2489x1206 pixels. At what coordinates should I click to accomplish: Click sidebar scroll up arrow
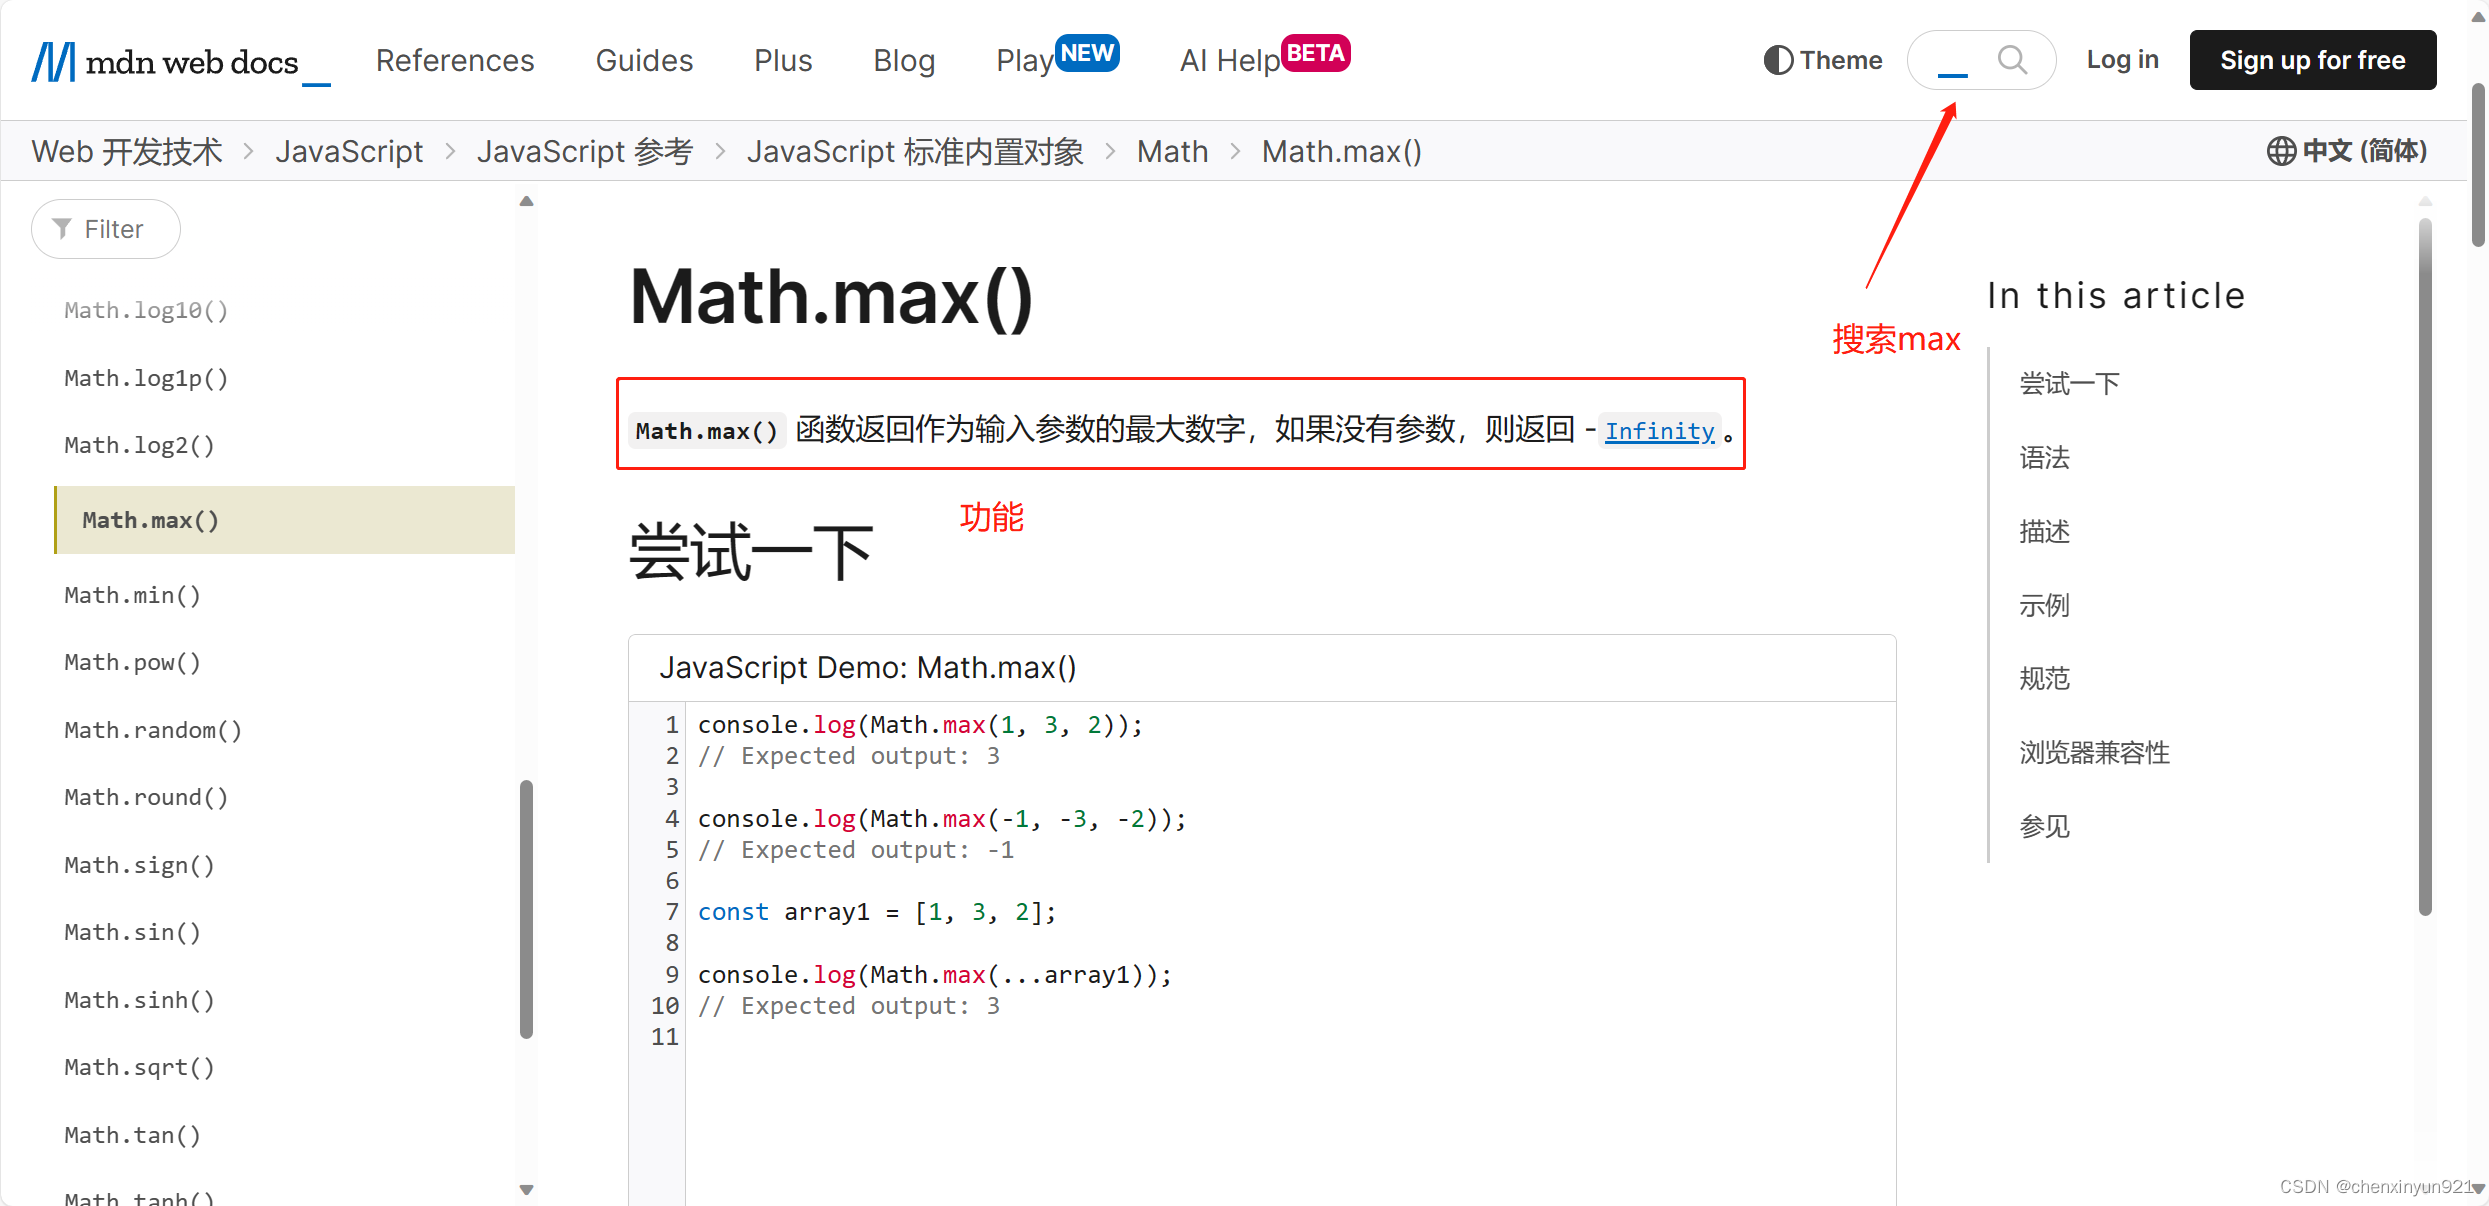(527, 201)
